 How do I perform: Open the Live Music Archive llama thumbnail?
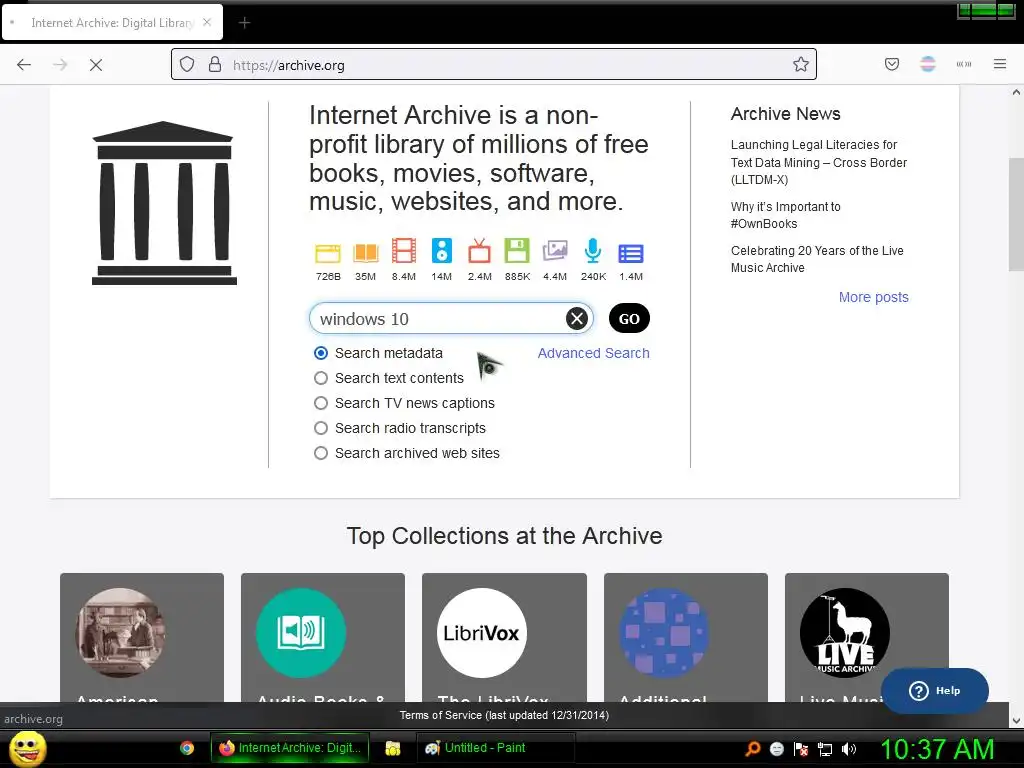[x=844, y=632]
